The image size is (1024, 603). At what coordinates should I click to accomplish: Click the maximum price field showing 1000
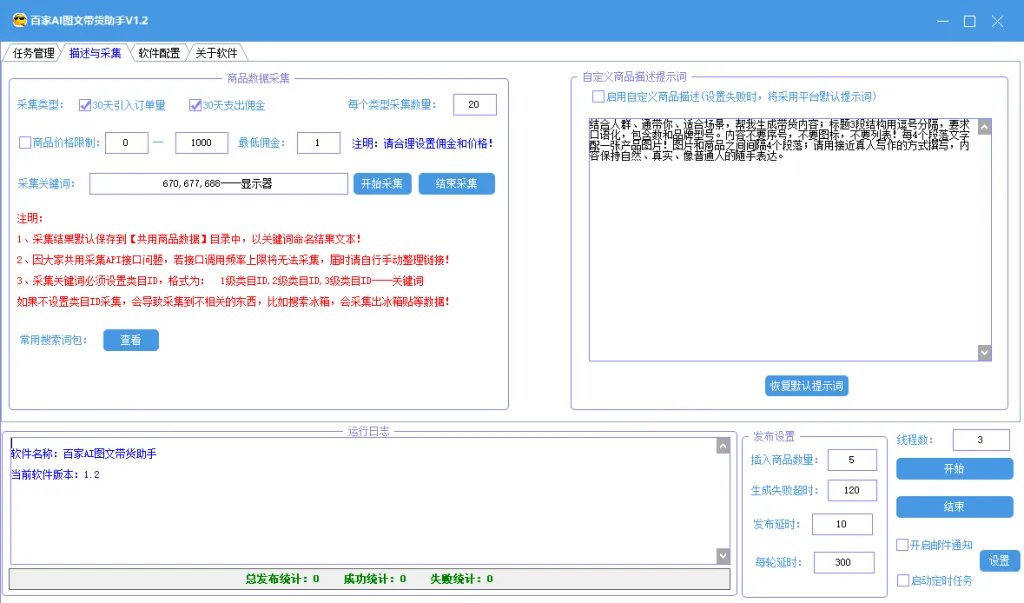click(201, 142)
